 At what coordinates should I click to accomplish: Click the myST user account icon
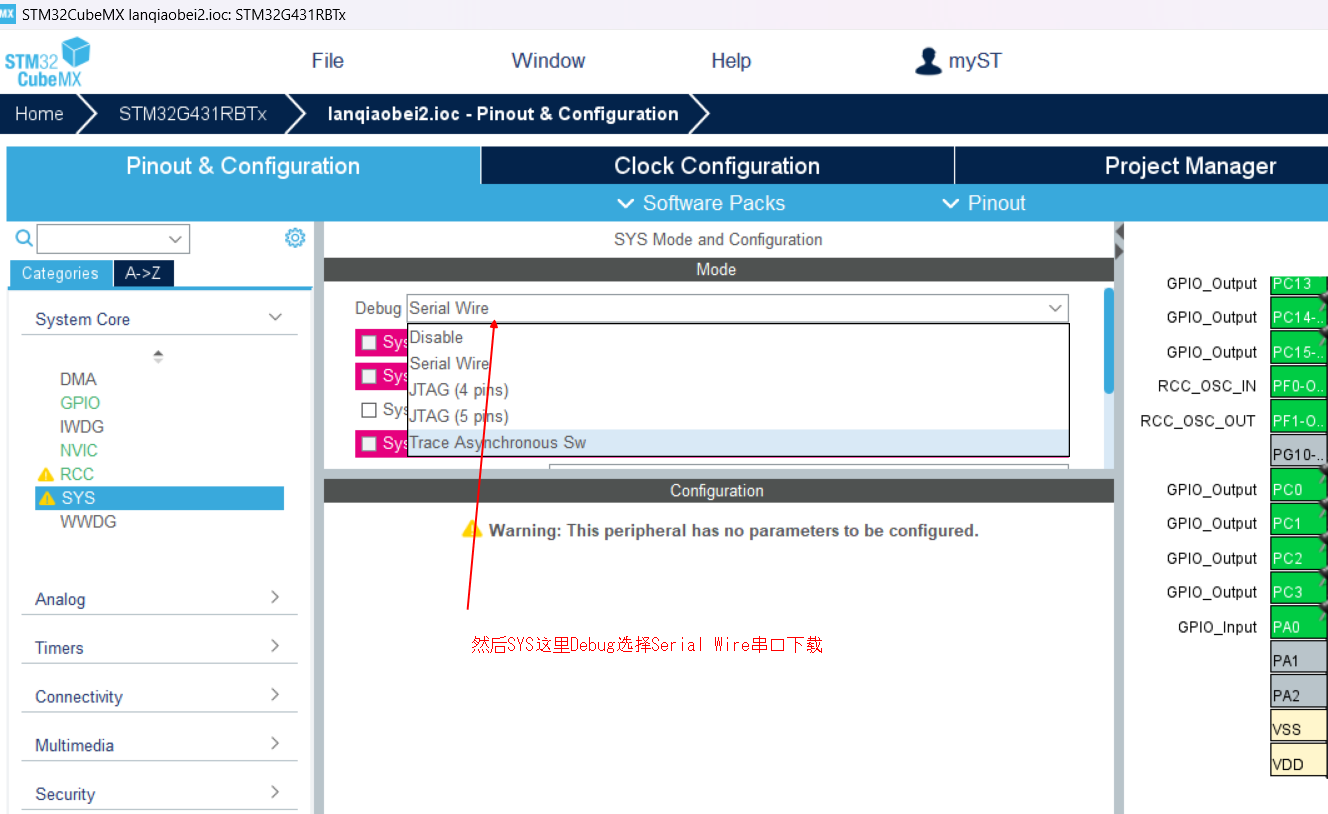tap(928, 61)
